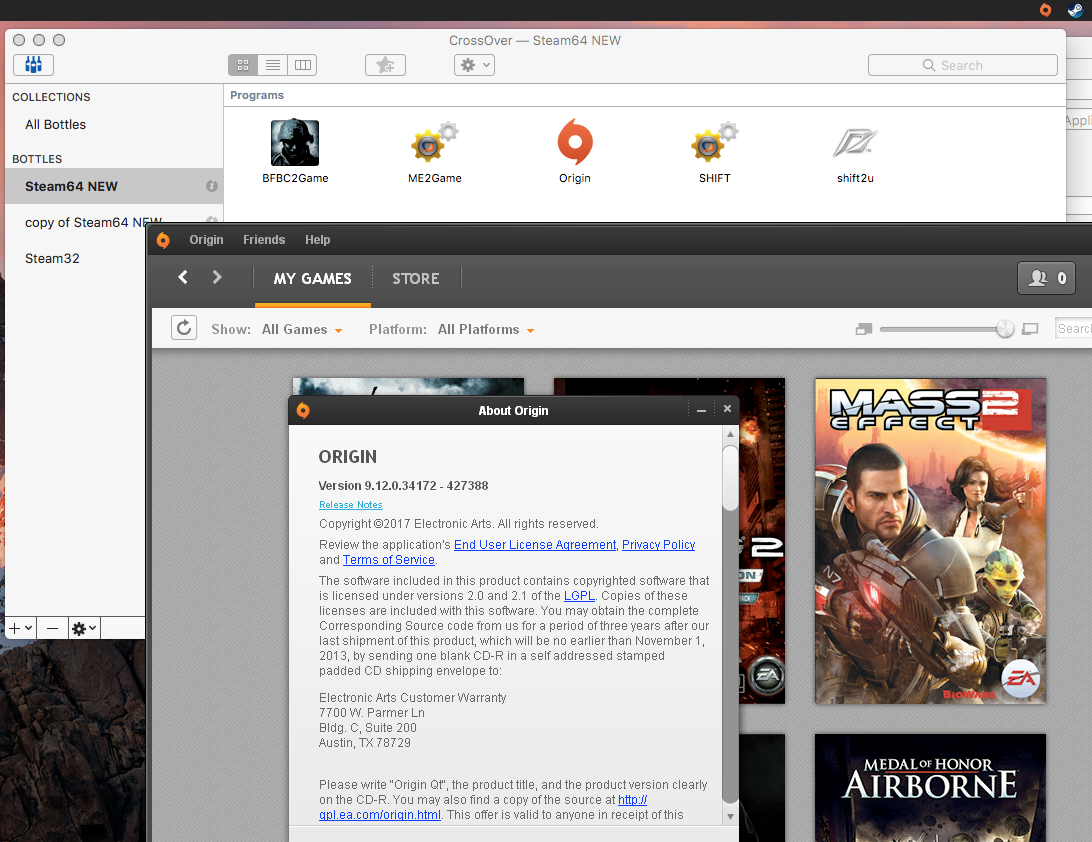Open the Origin friends list counter
This screenshot has height=842, width=1092.
pyautogui.click(x=1046, y=278)
